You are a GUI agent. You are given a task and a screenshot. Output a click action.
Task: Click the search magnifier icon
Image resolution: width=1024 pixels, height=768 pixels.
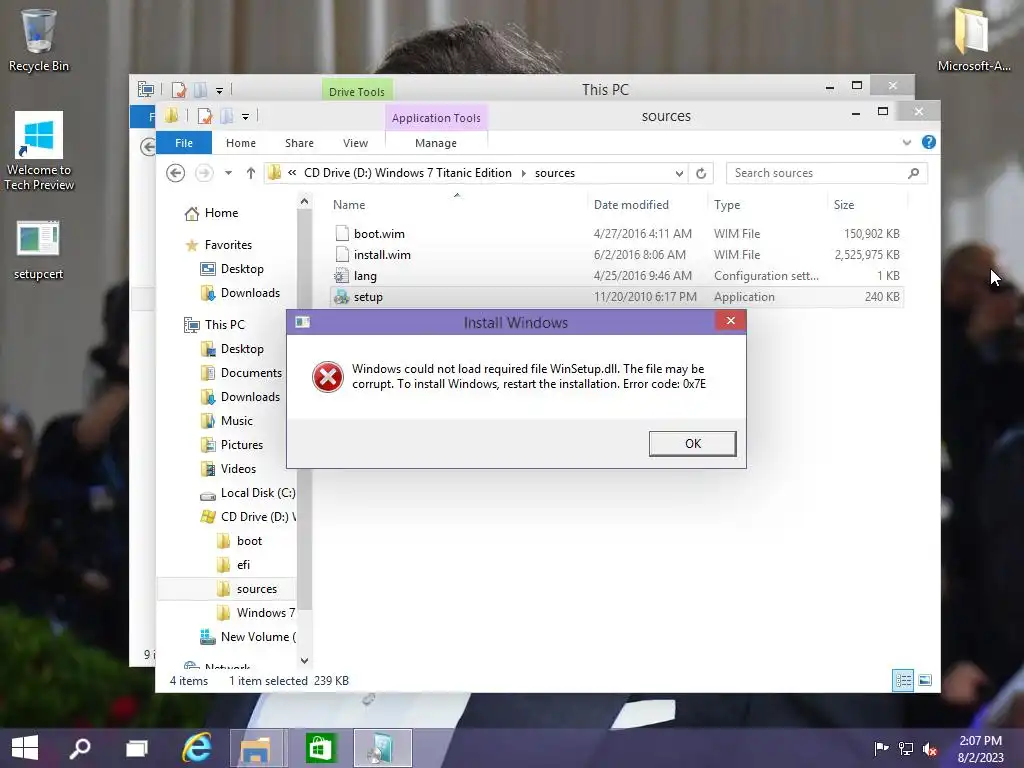coord(914,173)
